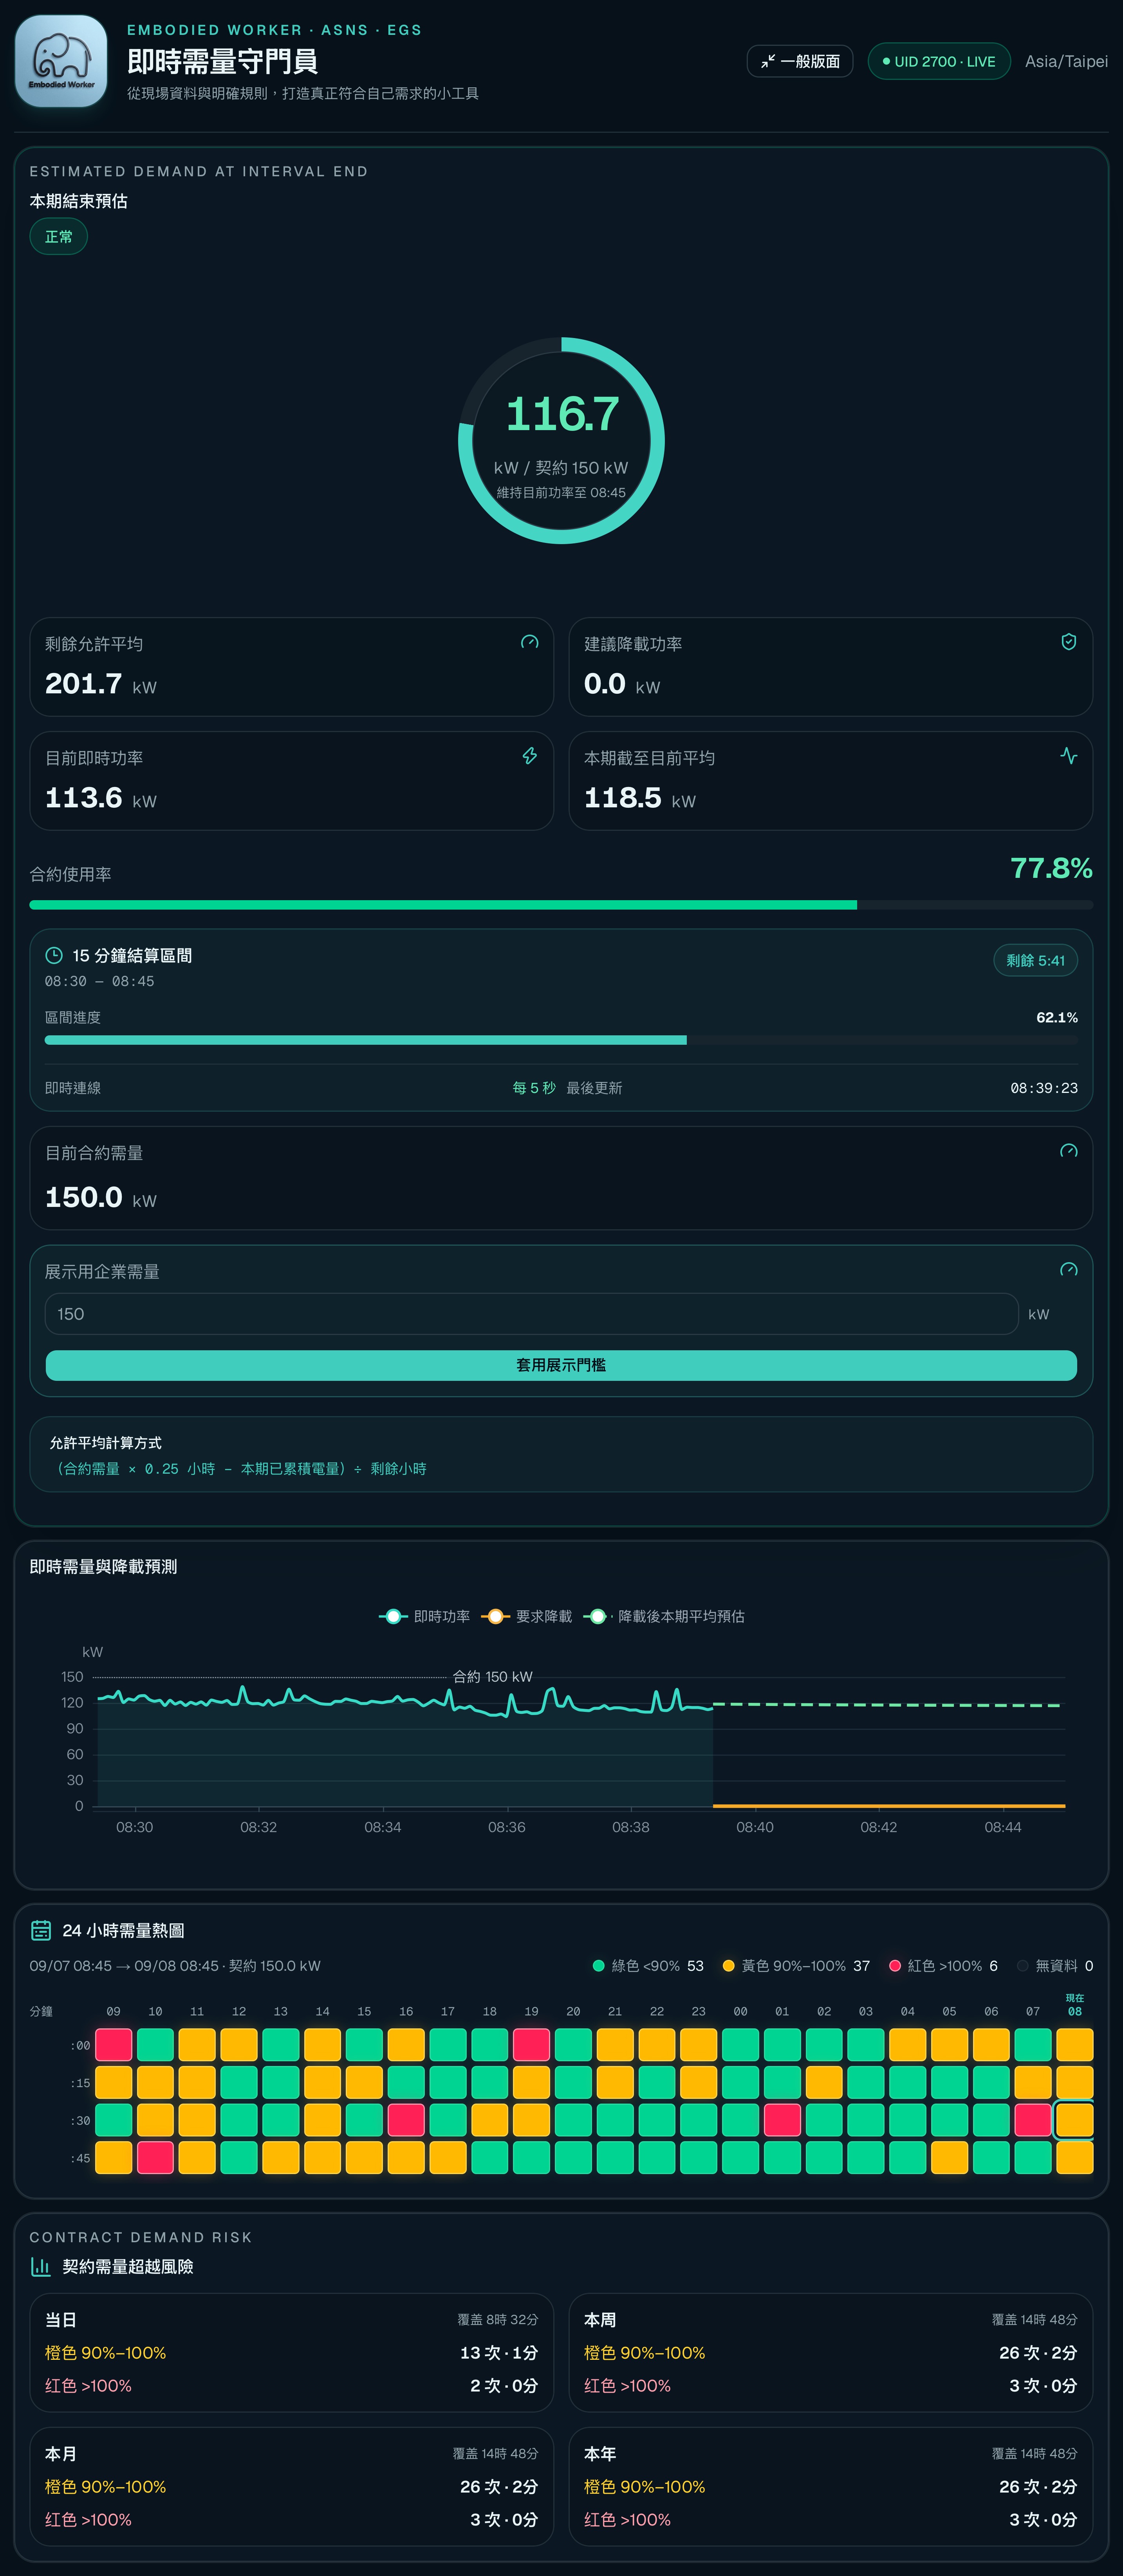Switch to 一般版面 layout button

tap(799, 61)
